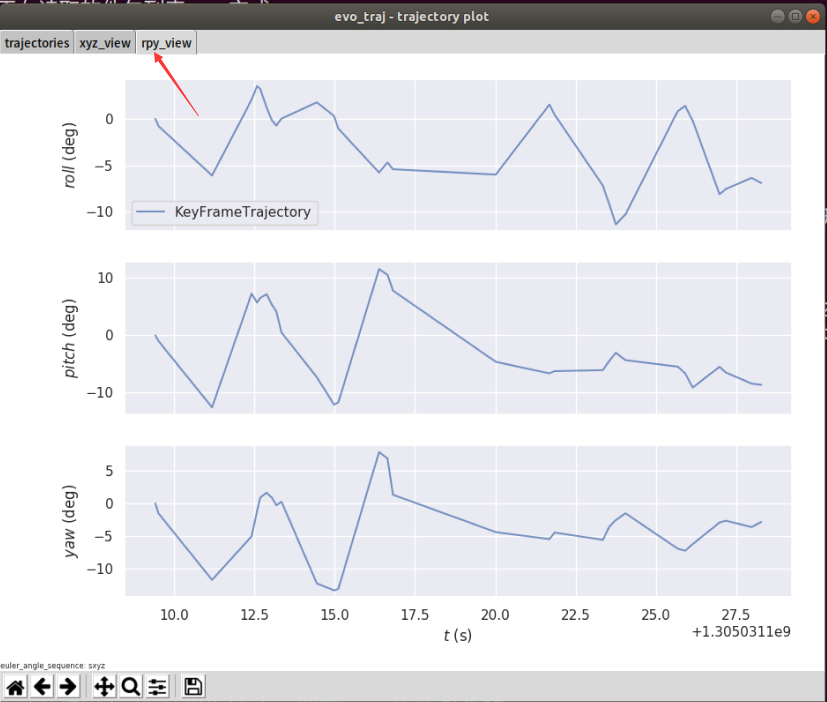Click the pitch (deg) axis label
This screenshot has height=702, width=827.
click(70, 338)
